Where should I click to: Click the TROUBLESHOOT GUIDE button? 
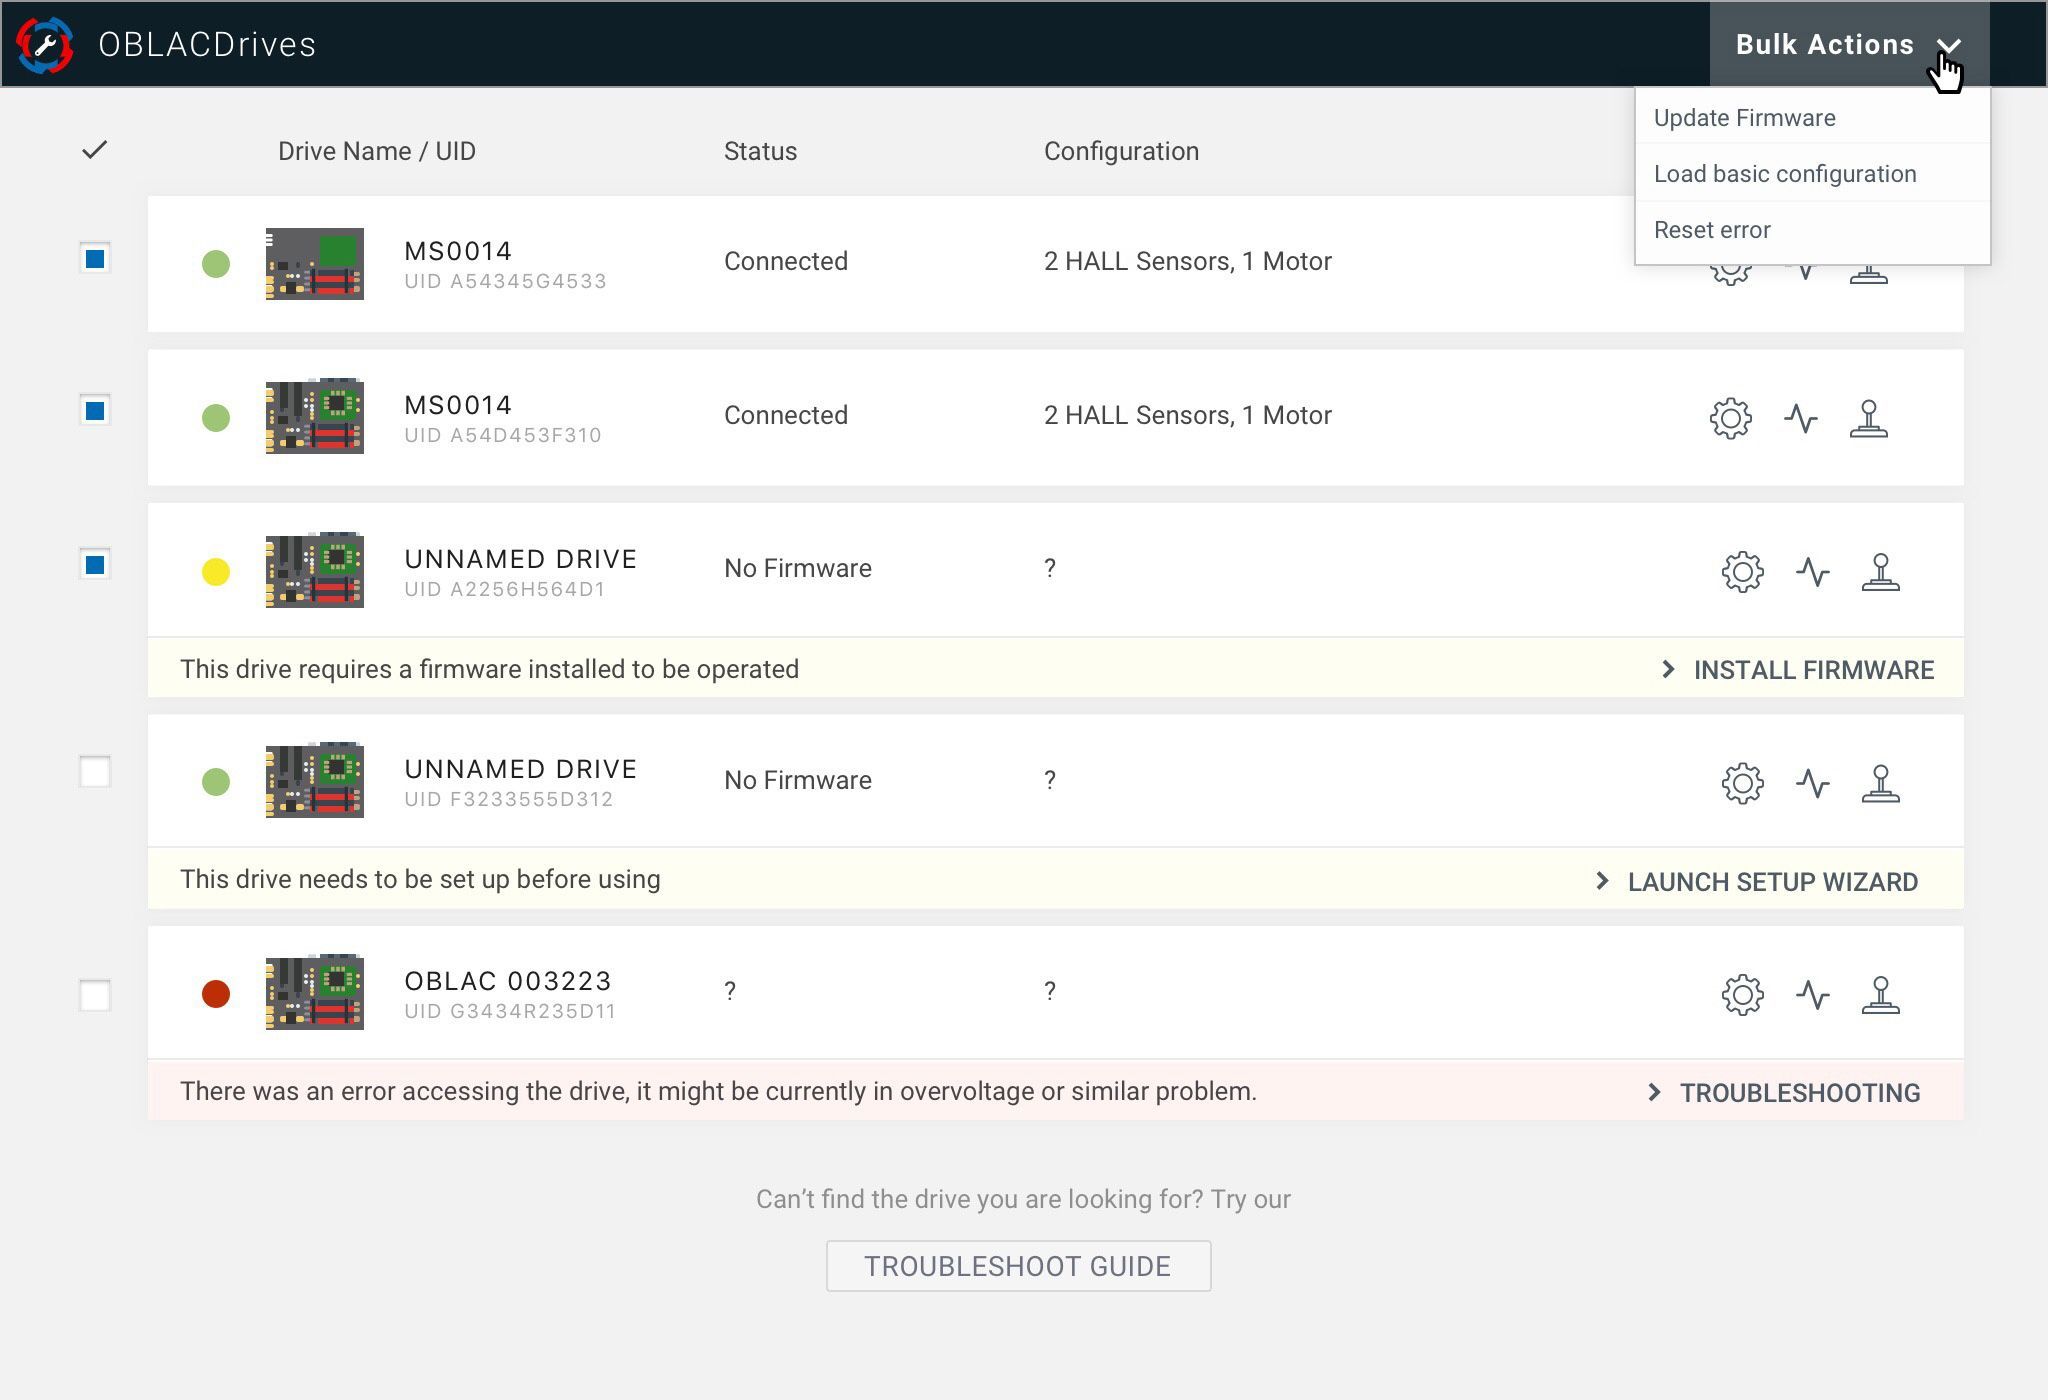1018,1266
